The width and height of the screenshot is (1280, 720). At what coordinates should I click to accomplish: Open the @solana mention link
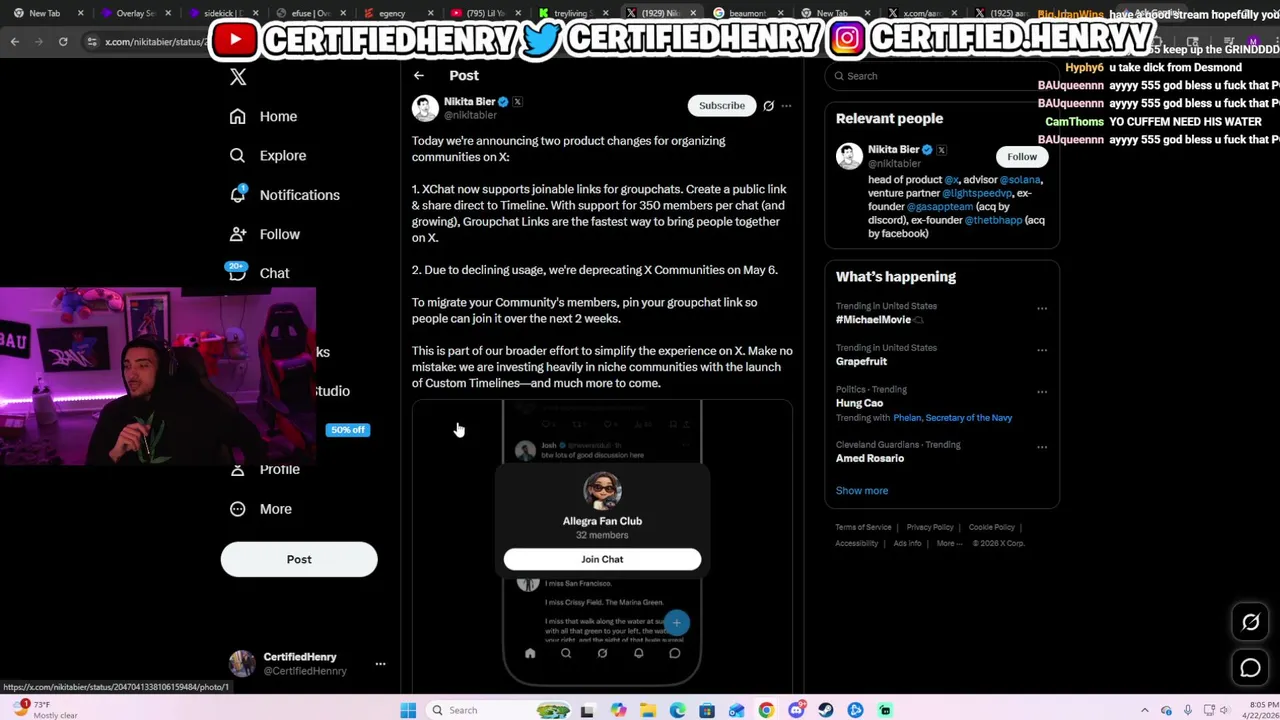pos(1018,180)
